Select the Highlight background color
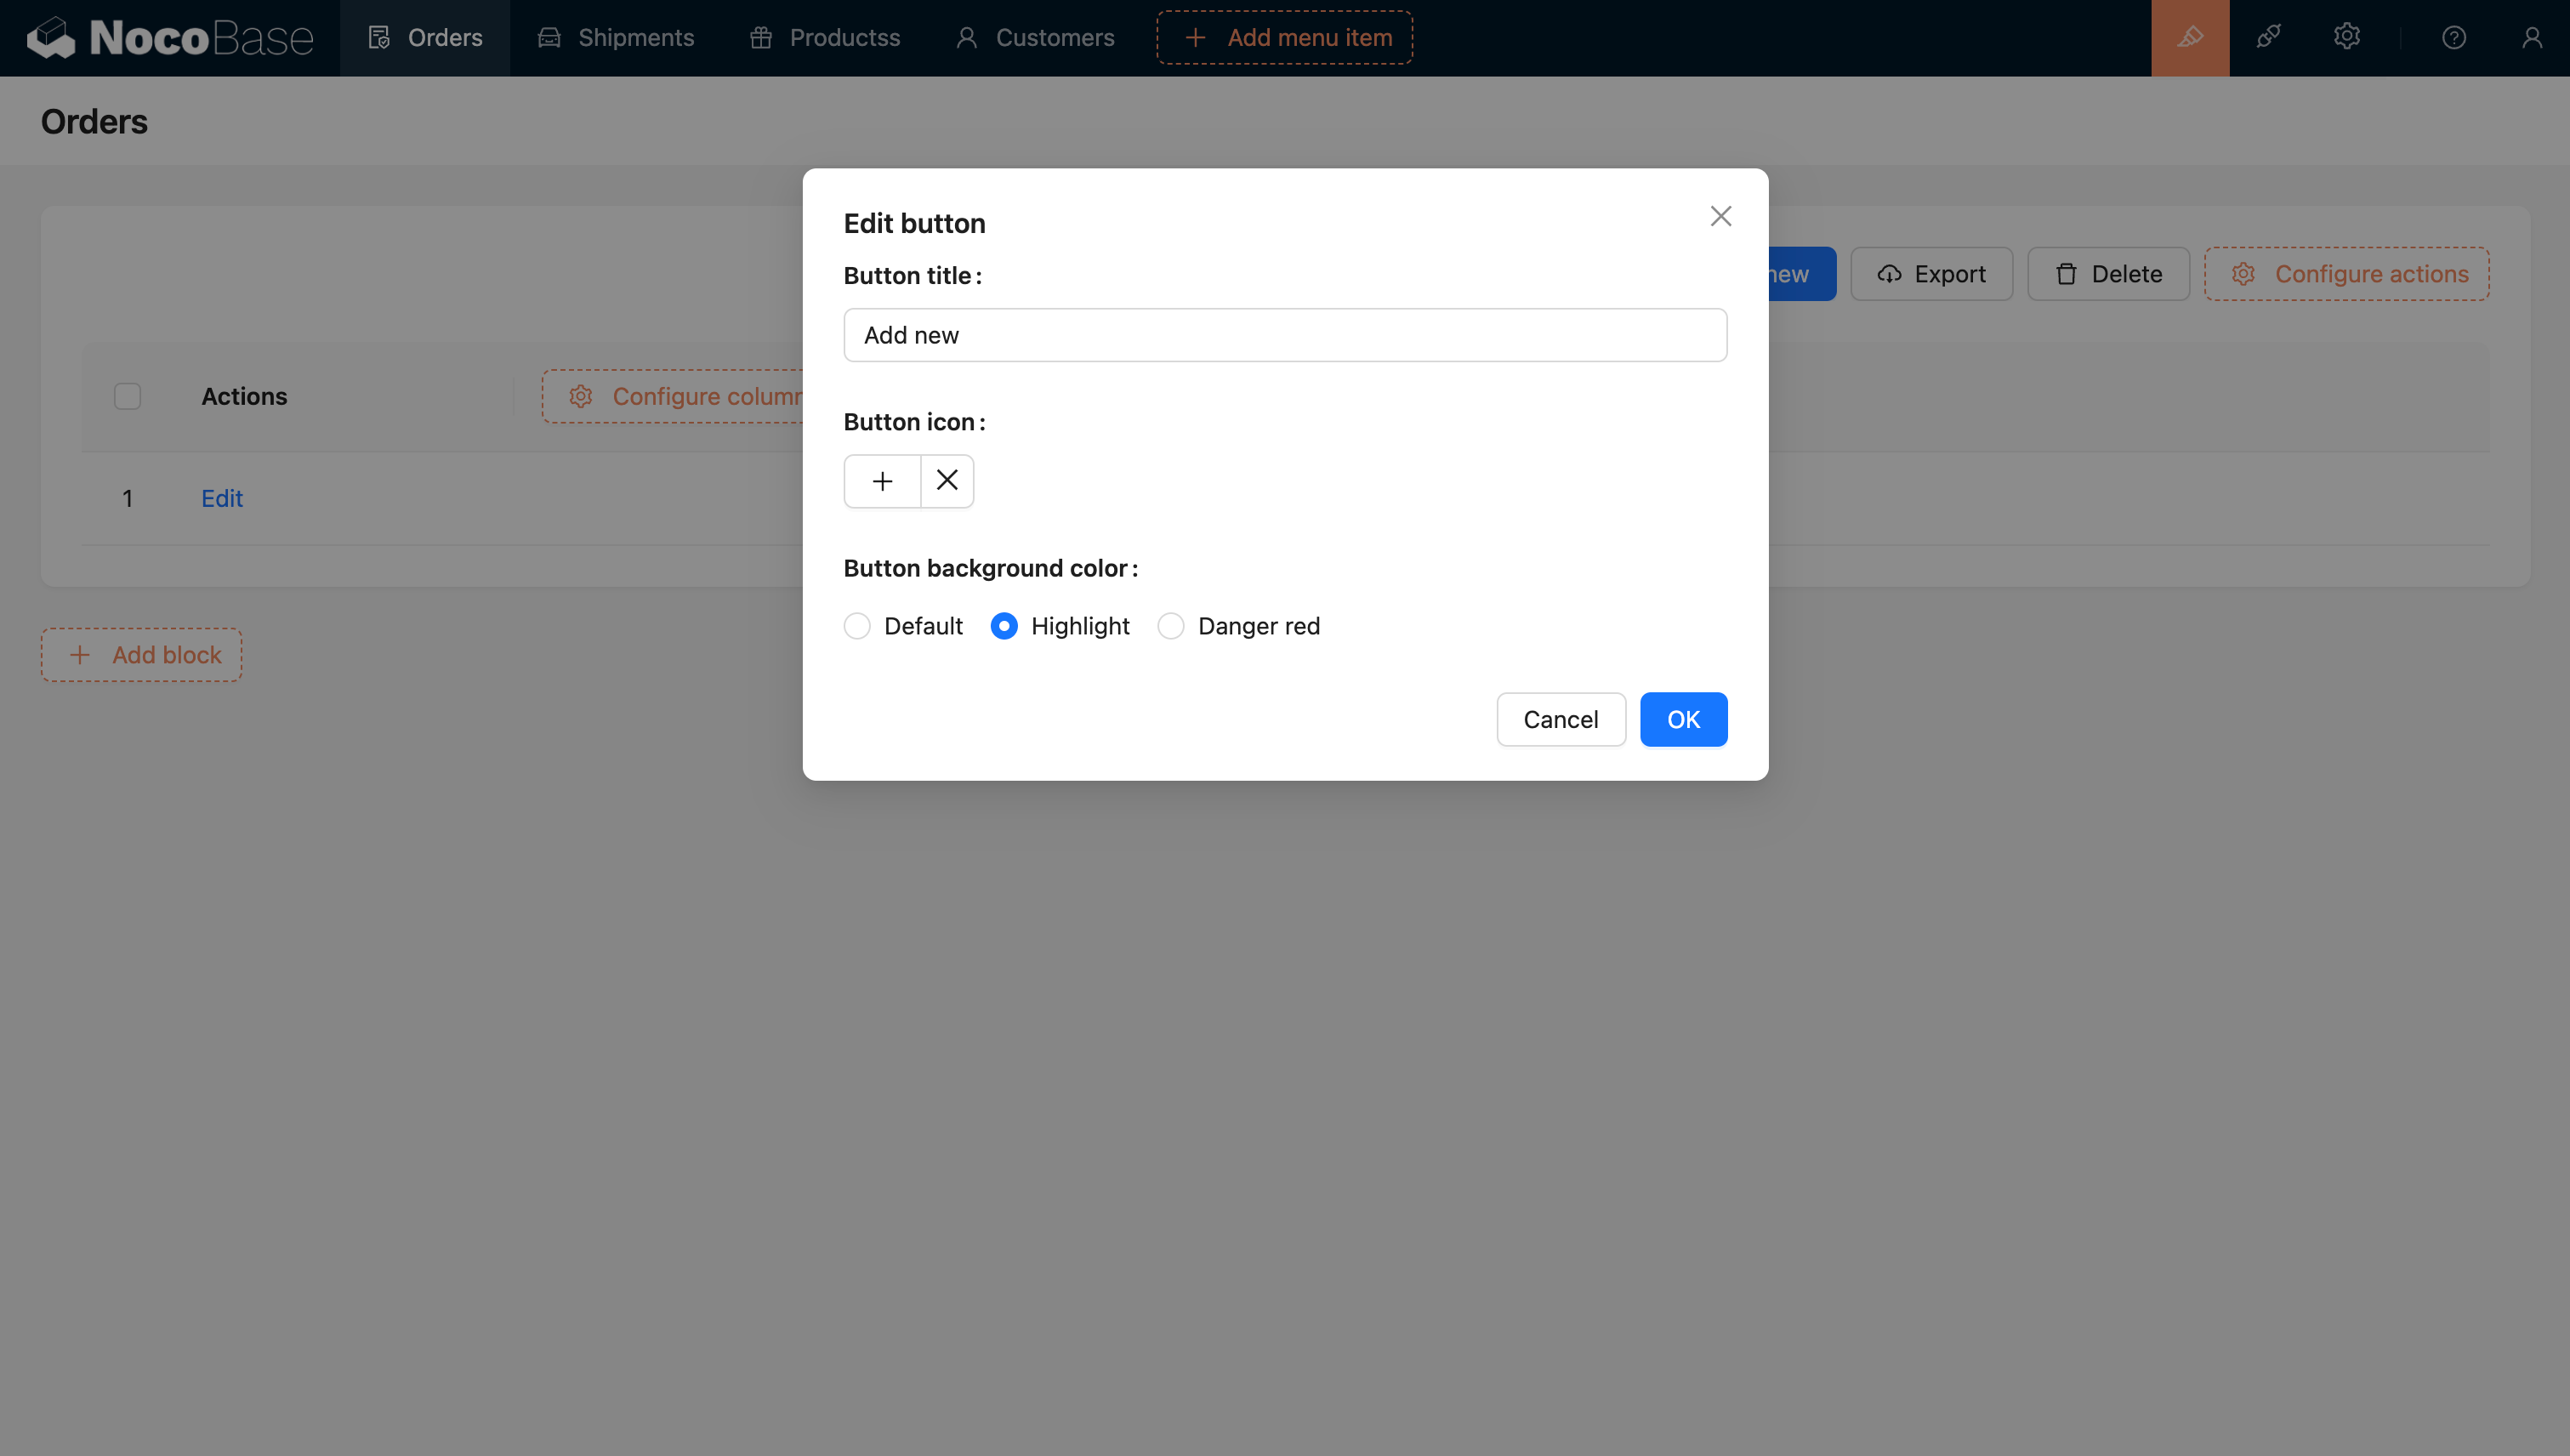 pos(1004,626)
